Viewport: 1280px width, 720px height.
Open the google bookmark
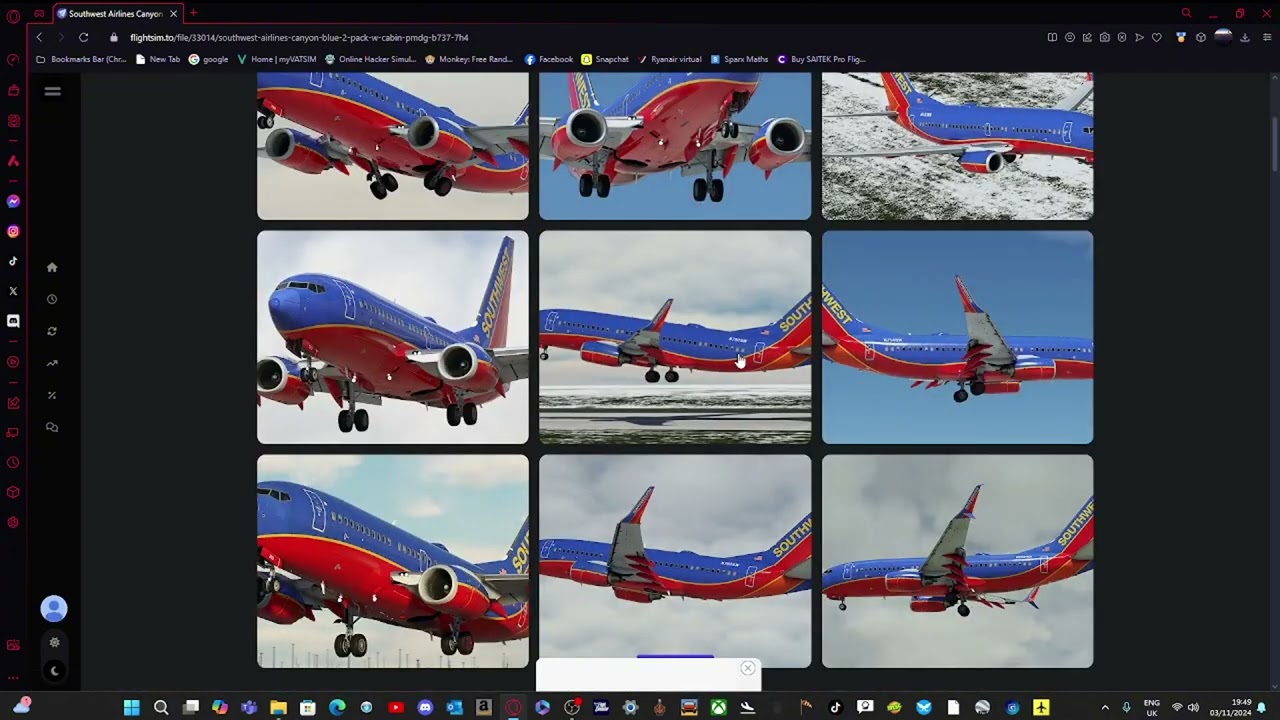tap(208, 59)
